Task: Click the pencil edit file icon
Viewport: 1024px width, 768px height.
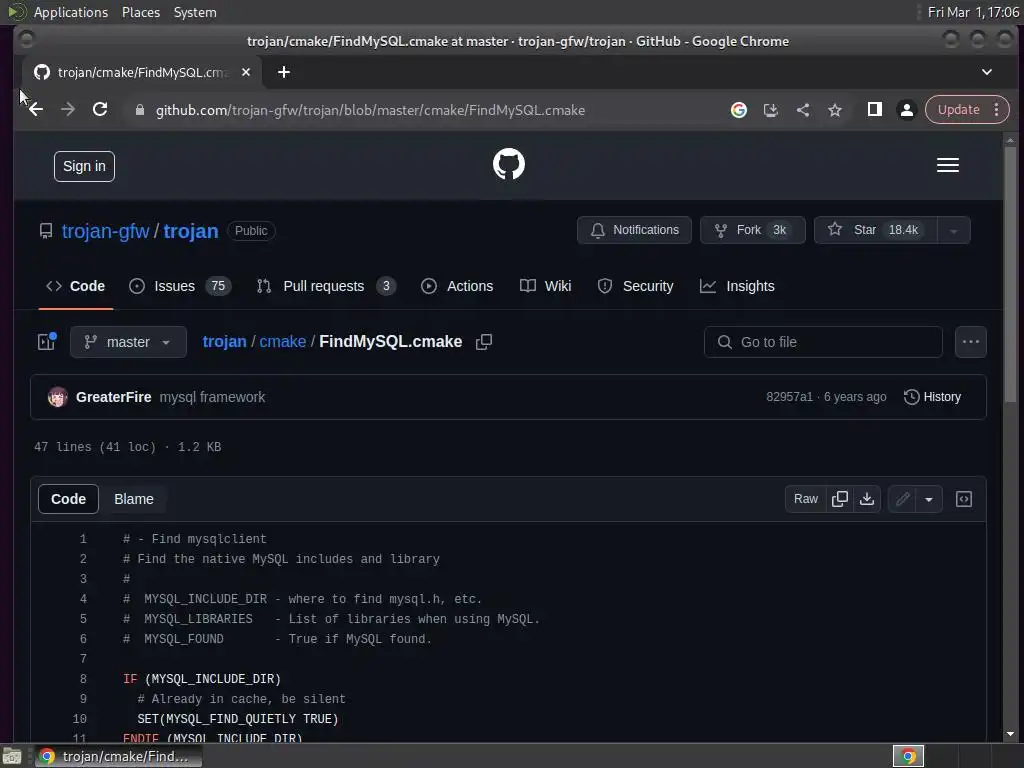Action: coord(903,499)
